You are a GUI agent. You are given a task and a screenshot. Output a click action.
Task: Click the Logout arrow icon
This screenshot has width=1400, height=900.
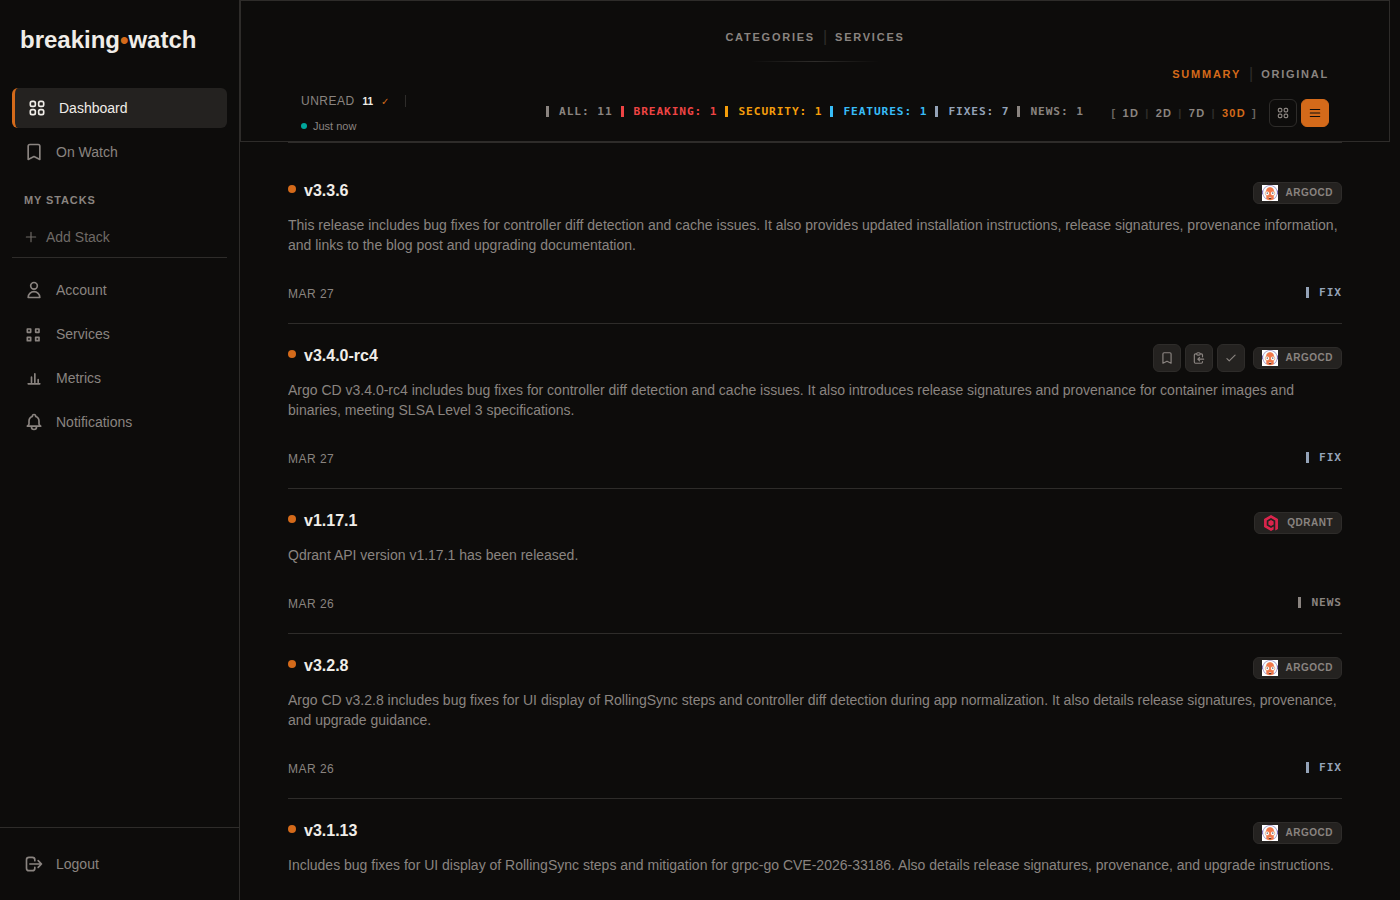click(34, 864)
